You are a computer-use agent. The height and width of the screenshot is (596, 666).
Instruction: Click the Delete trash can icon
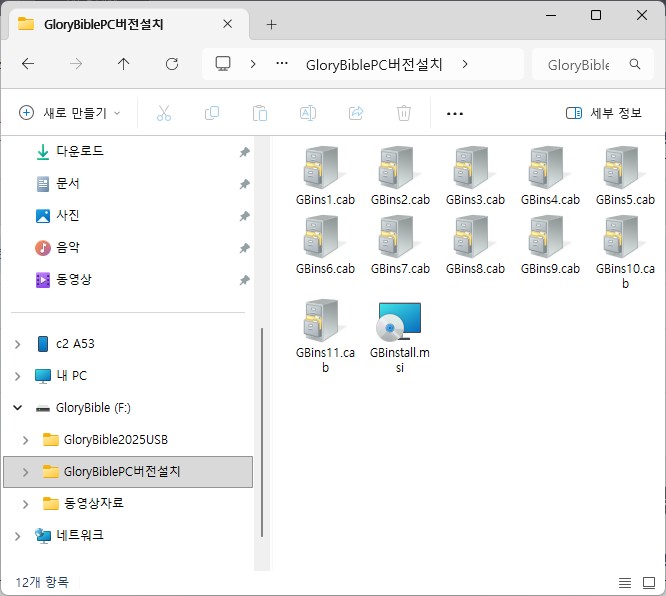tap(403, 113)
